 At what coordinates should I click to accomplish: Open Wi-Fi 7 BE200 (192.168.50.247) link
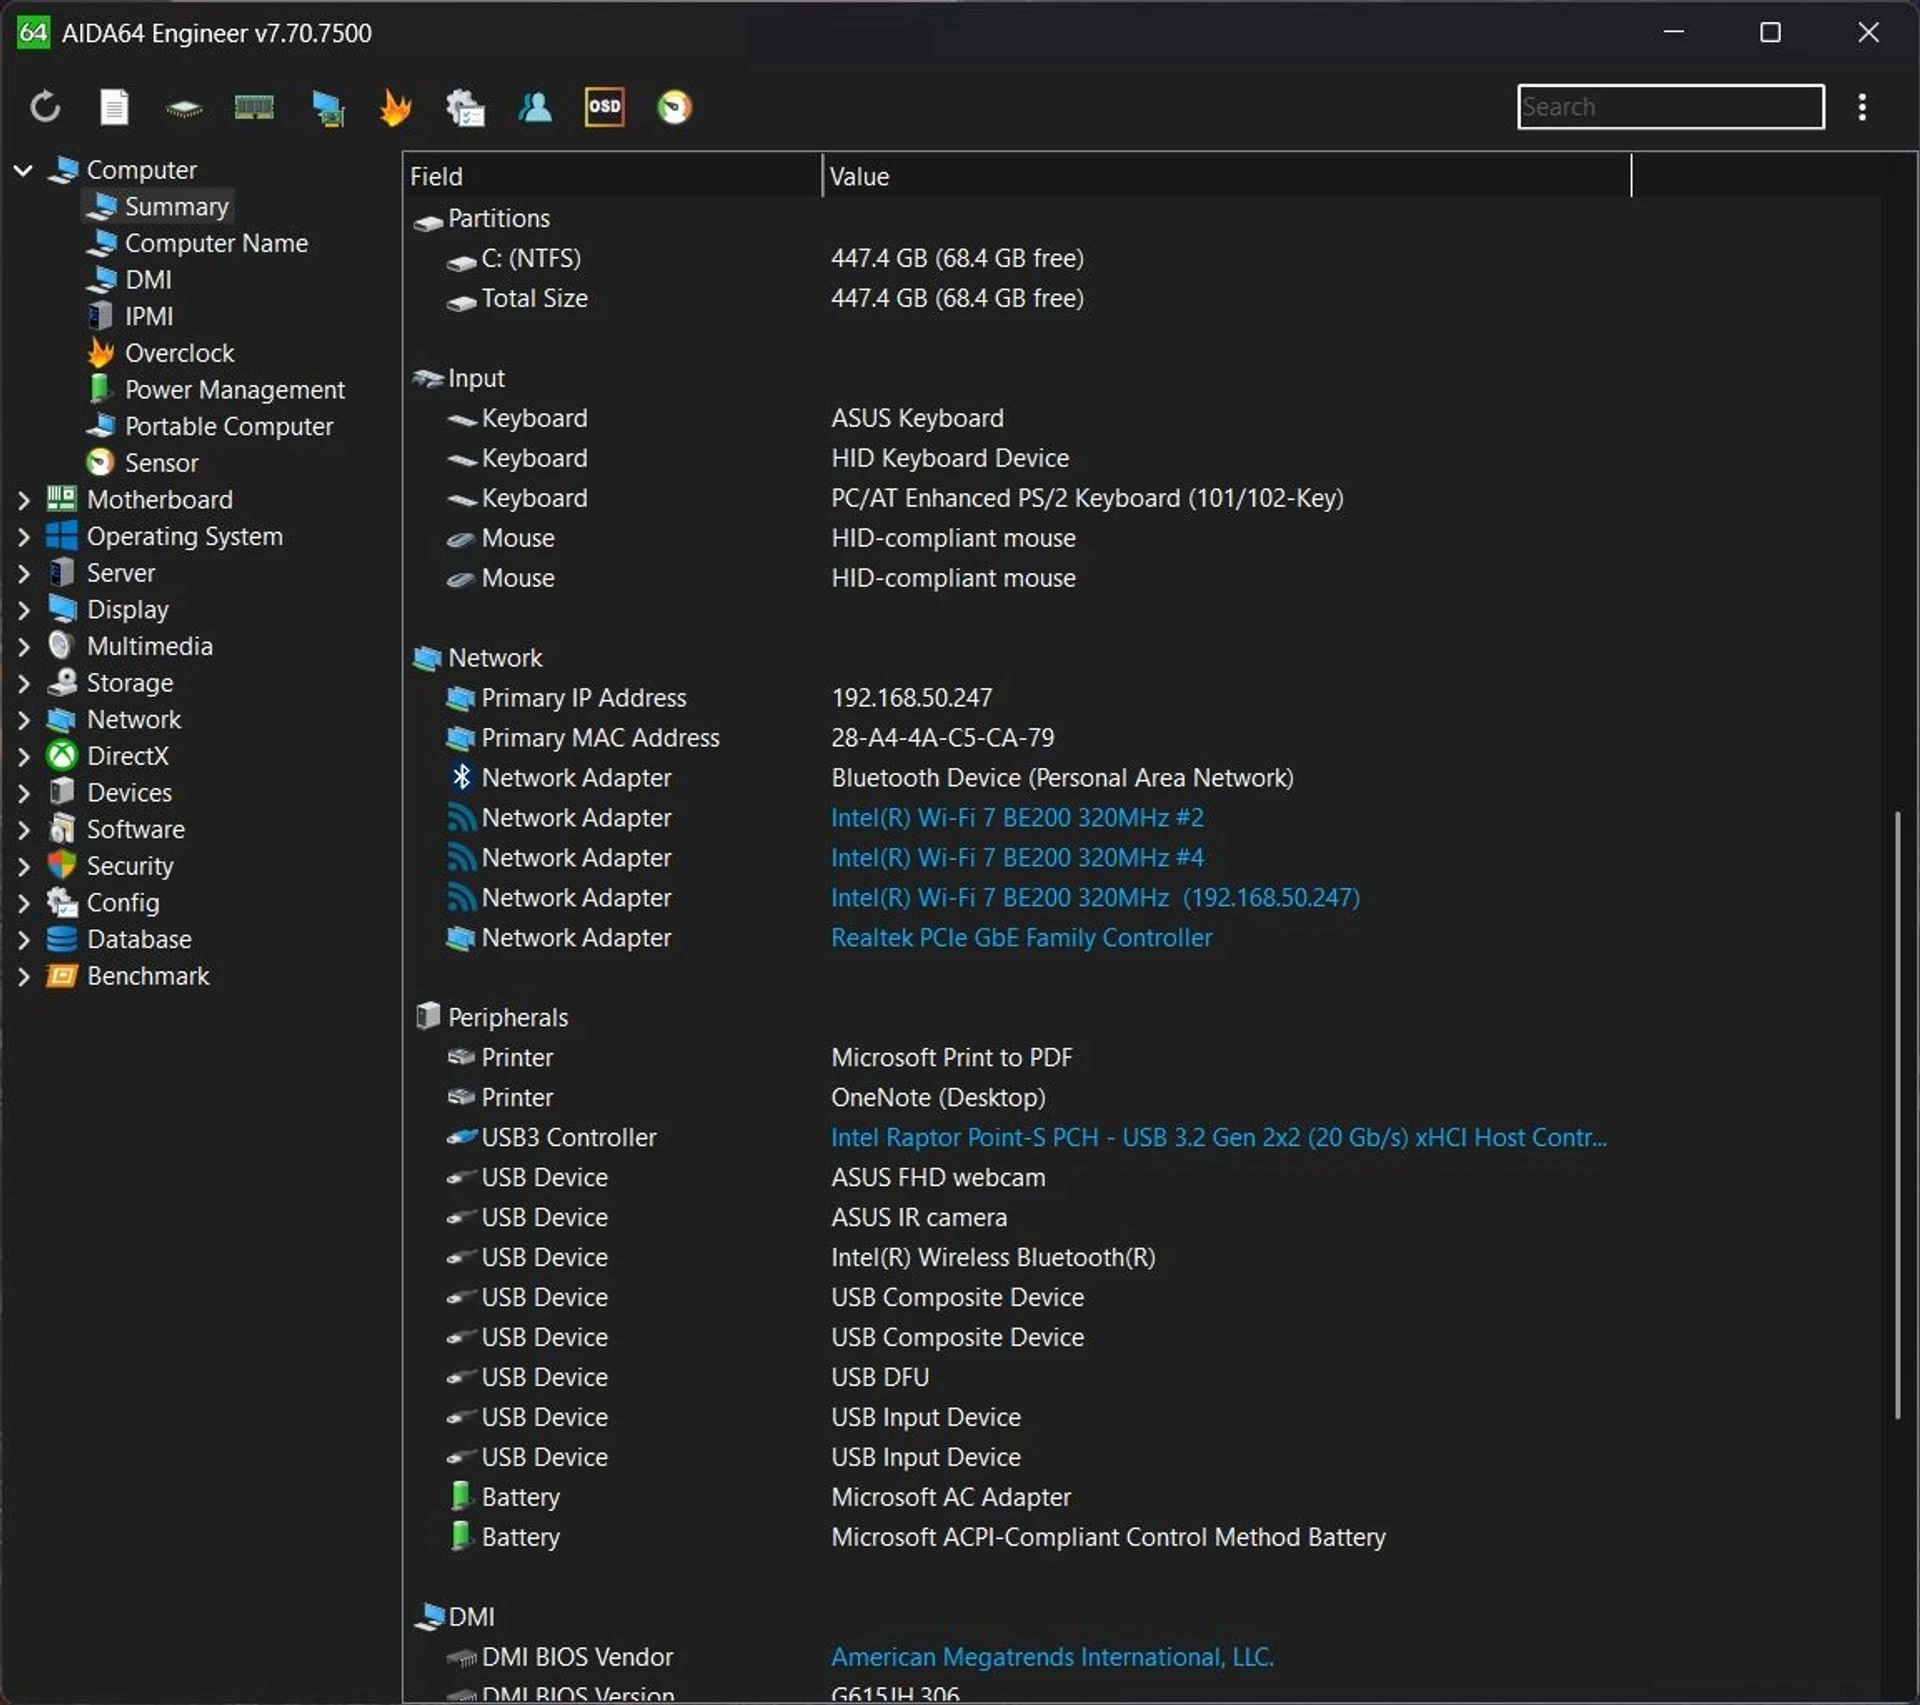click(x=1095, y=898)
